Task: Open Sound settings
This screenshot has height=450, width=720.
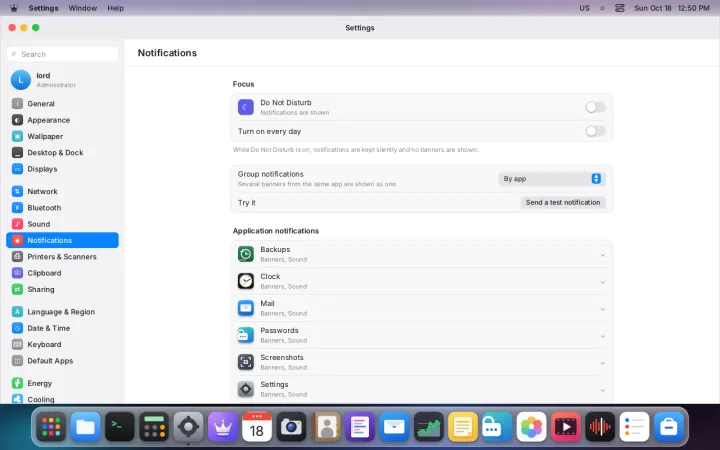Action: 62,224
